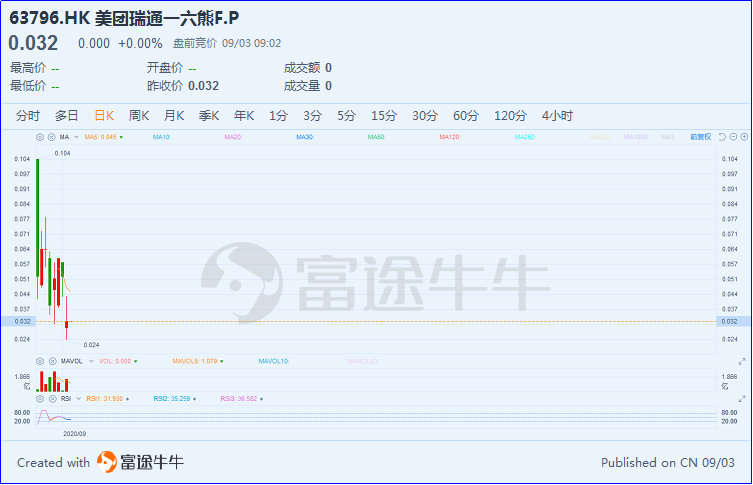The image size is (753, 485).
Task: Switch to the 120分 chart interval
Action: (510, 116)
